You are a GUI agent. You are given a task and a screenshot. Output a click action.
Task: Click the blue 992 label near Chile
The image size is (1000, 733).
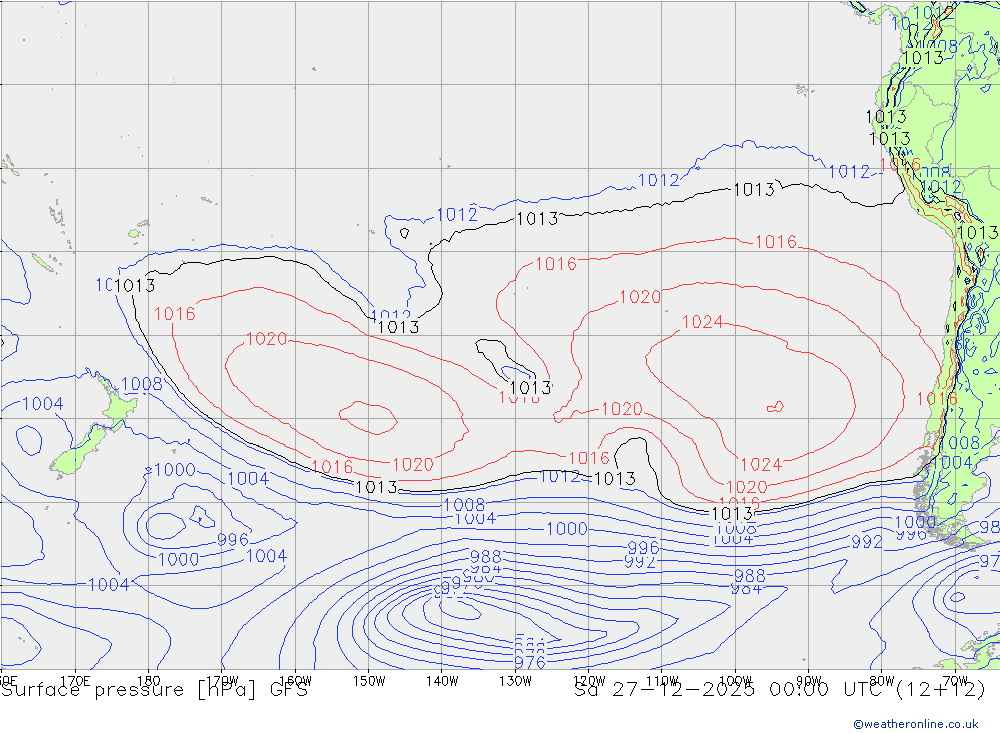[867, 542]
